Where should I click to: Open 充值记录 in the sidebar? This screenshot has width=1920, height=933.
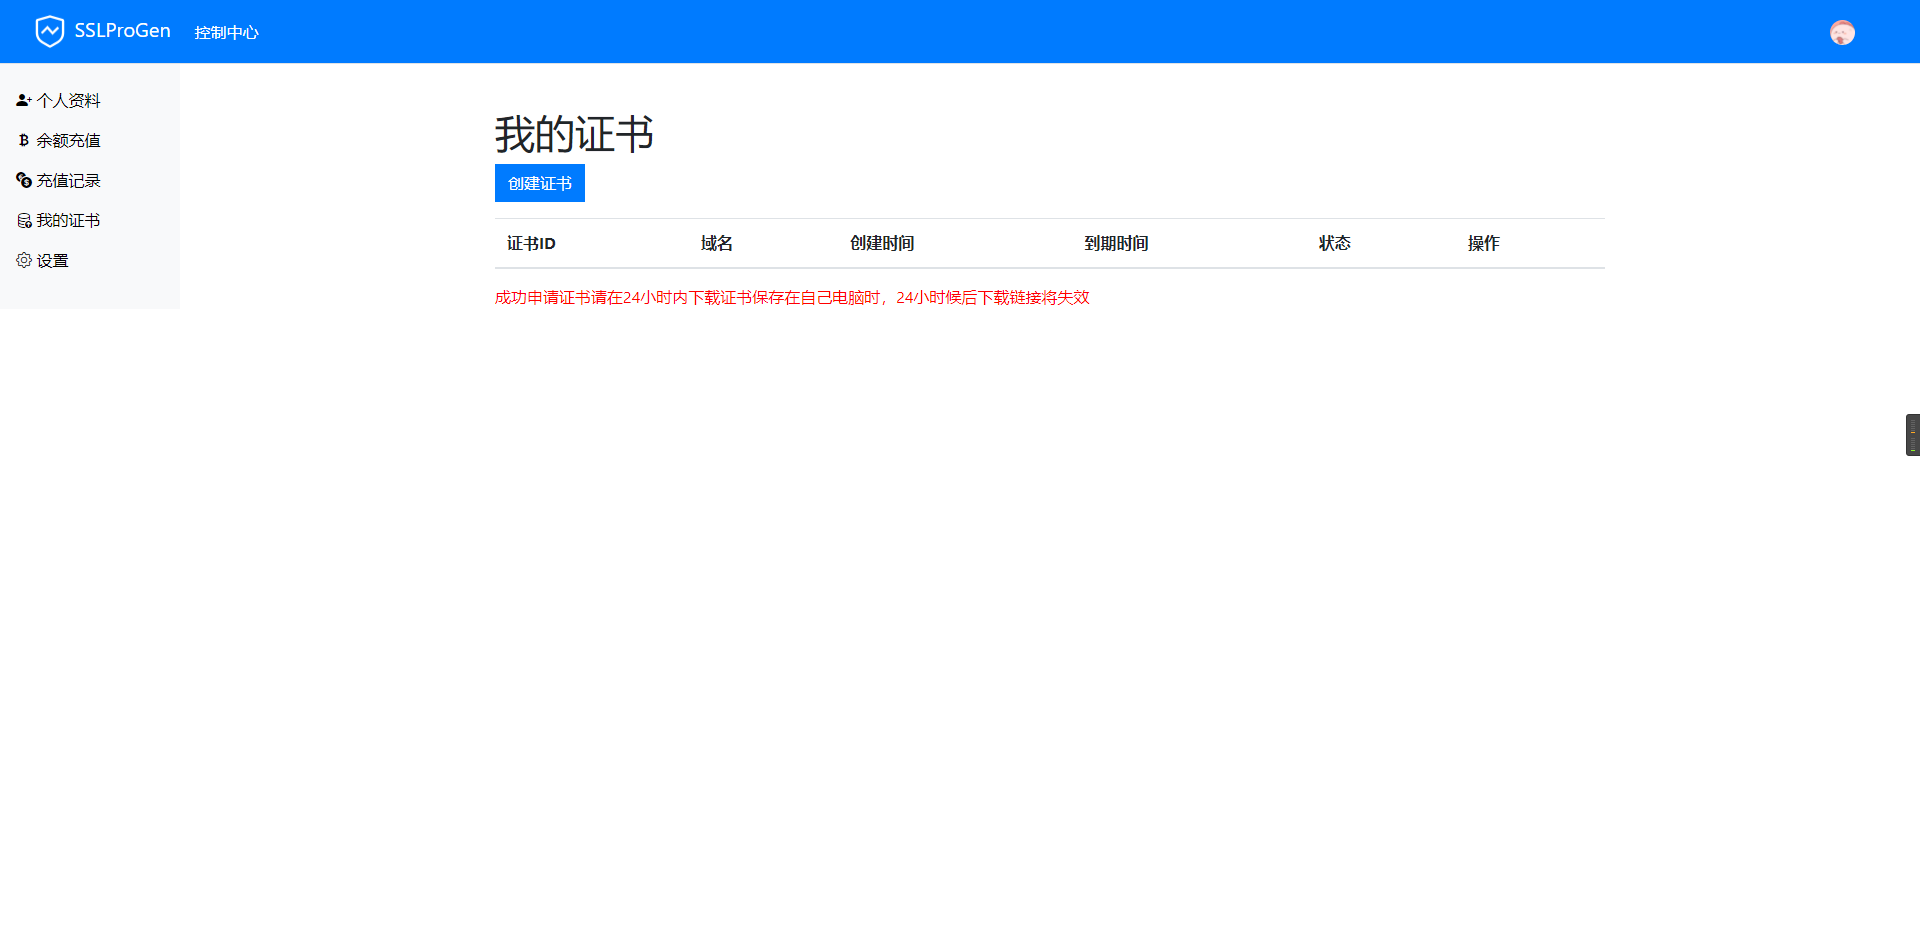68,180
